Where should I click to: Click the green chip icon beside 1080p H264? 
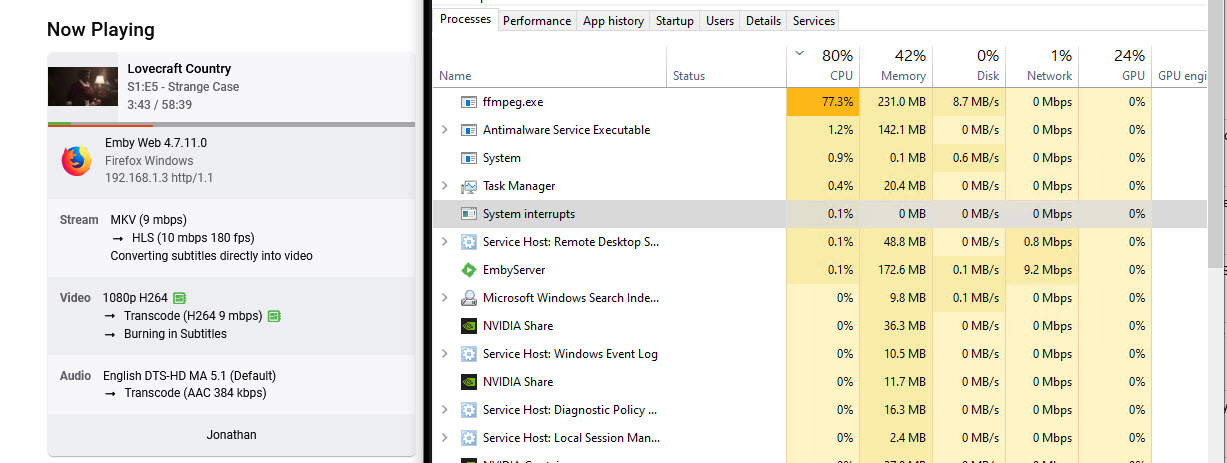(180, 298)
